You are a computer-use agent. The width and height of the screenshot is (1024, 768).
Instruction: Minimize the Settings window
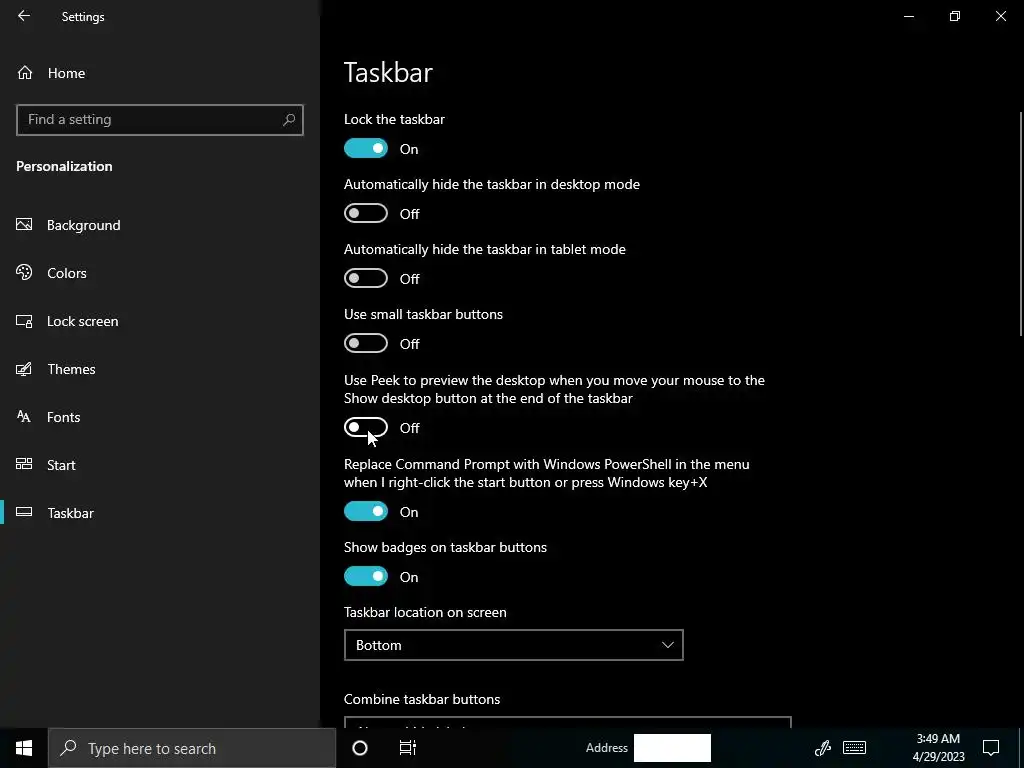click(908, 16)
